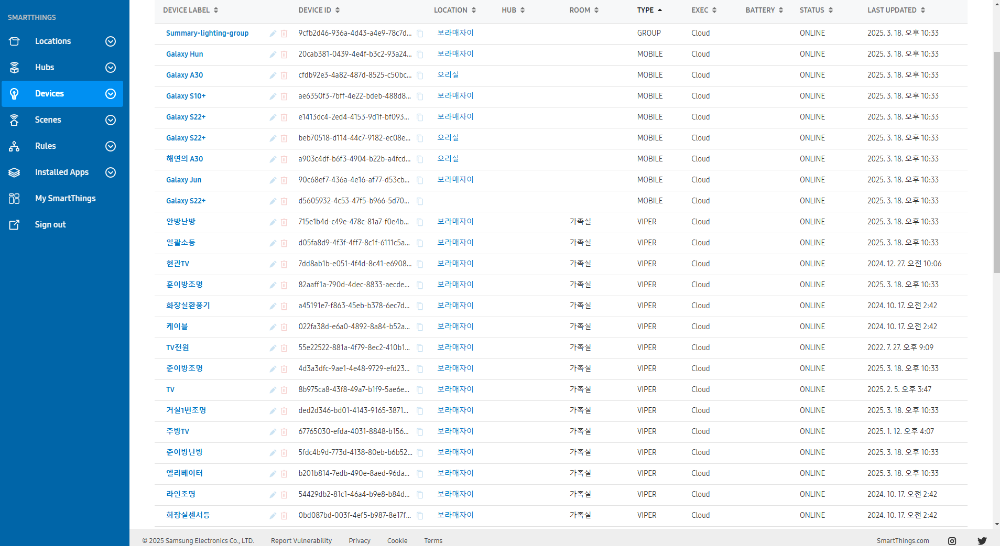Expand the Rules sidebar chevron

point(110,146)
